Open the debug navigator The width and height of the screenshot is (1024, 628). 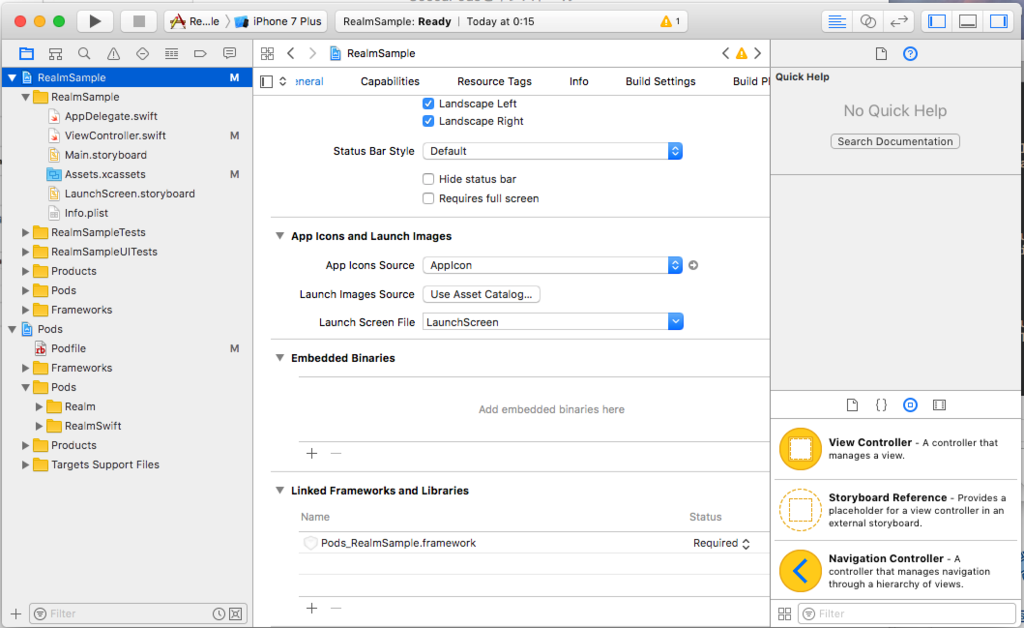[x=171, y=54]
